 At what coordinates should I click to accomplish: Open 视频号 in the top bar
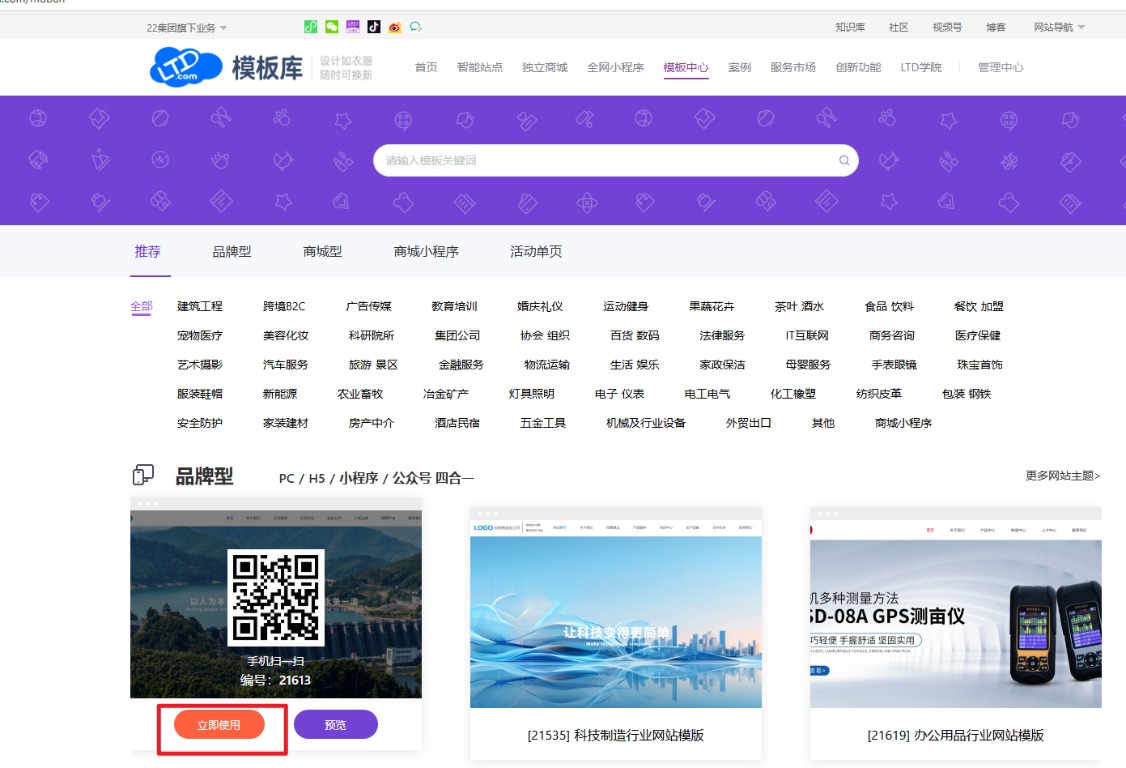tap(946, 27)
